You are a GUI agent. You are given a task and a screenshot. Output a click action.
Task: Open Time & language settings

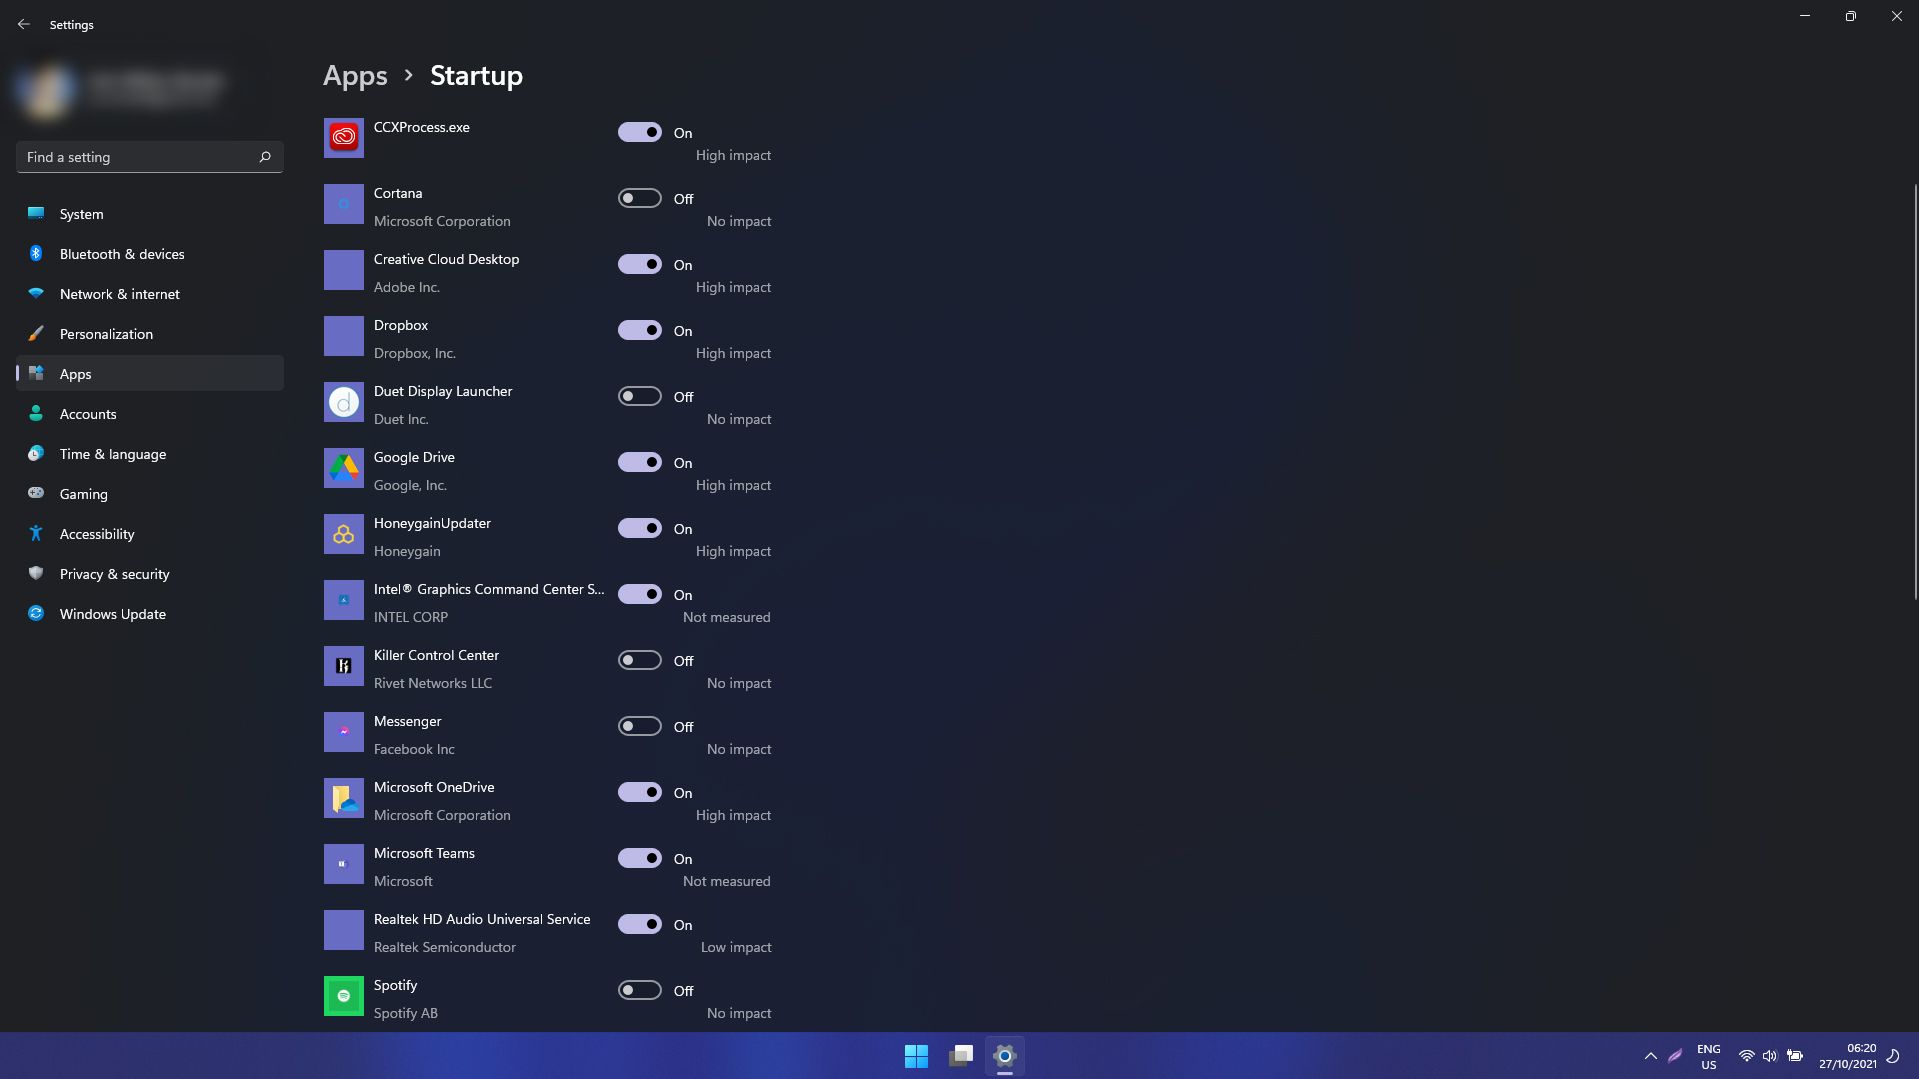[x=150, y=454]
